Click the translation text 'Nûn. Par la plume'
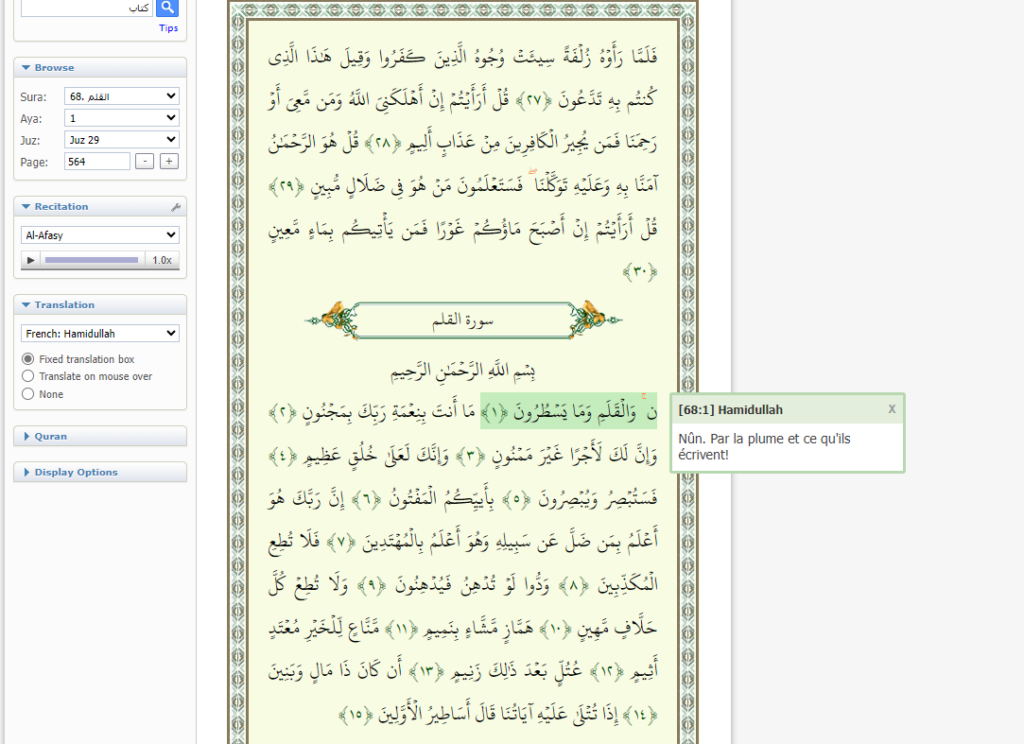Viewport: 1024px width, 744px height. (764, 447)
